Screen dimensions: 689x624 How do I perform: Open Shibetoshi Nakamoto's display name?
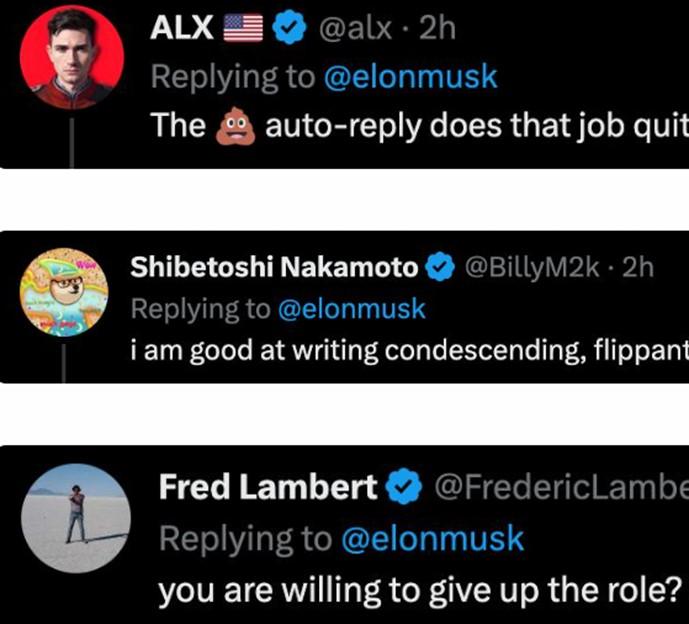274,268
